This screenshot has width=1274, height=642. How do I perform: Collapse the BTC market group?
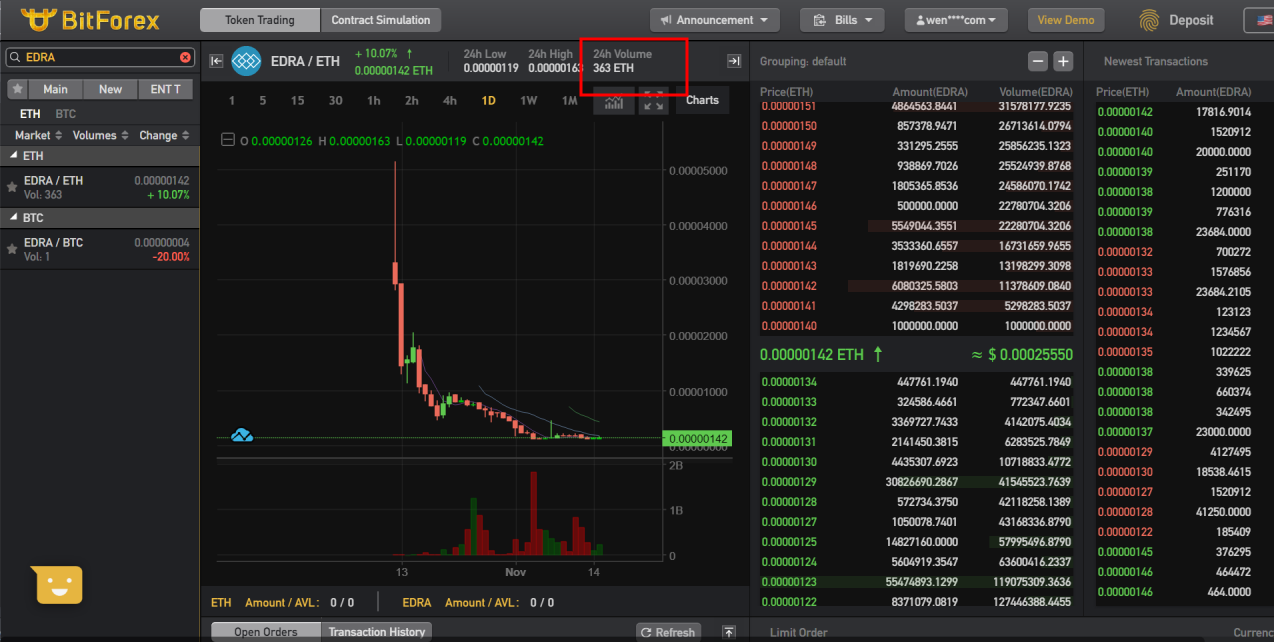point(100,218)
